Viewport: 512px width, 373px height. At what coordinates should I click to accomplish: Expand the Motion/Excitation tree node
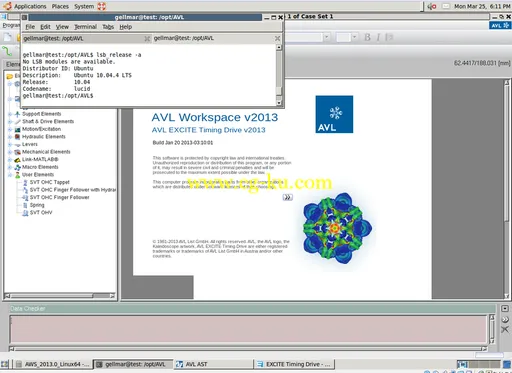click(x=10, y=129)
